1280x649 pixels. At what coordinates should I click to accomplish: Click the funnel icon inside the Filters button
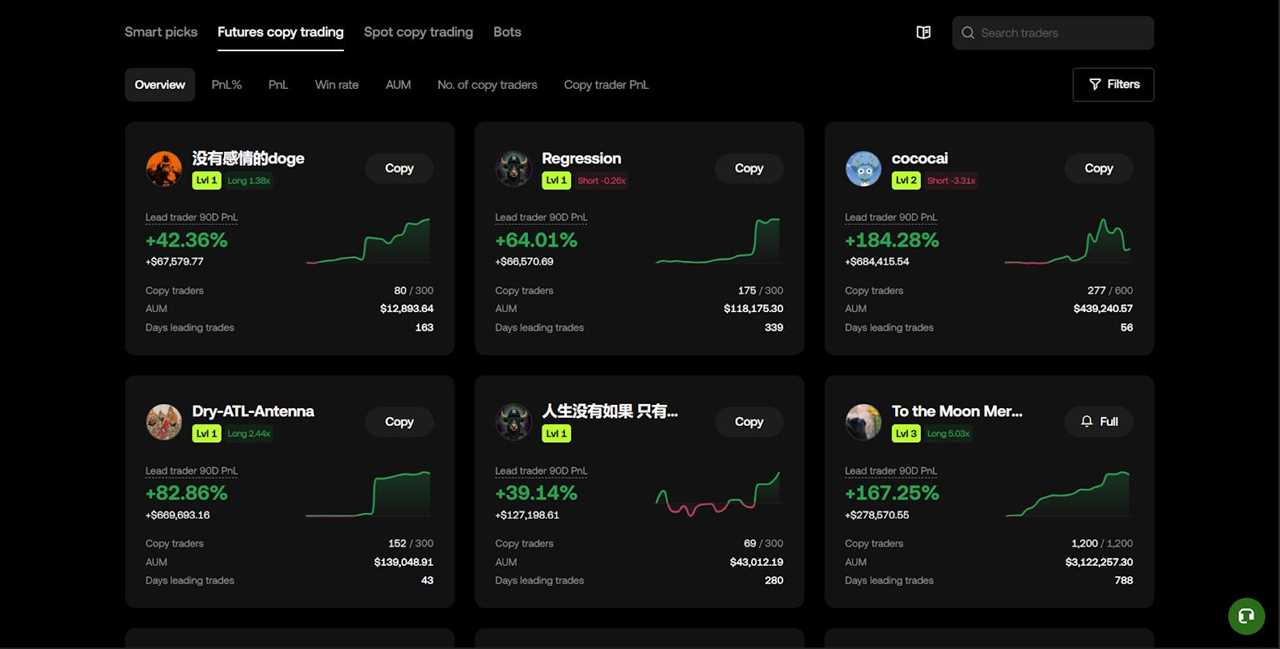1094,84
